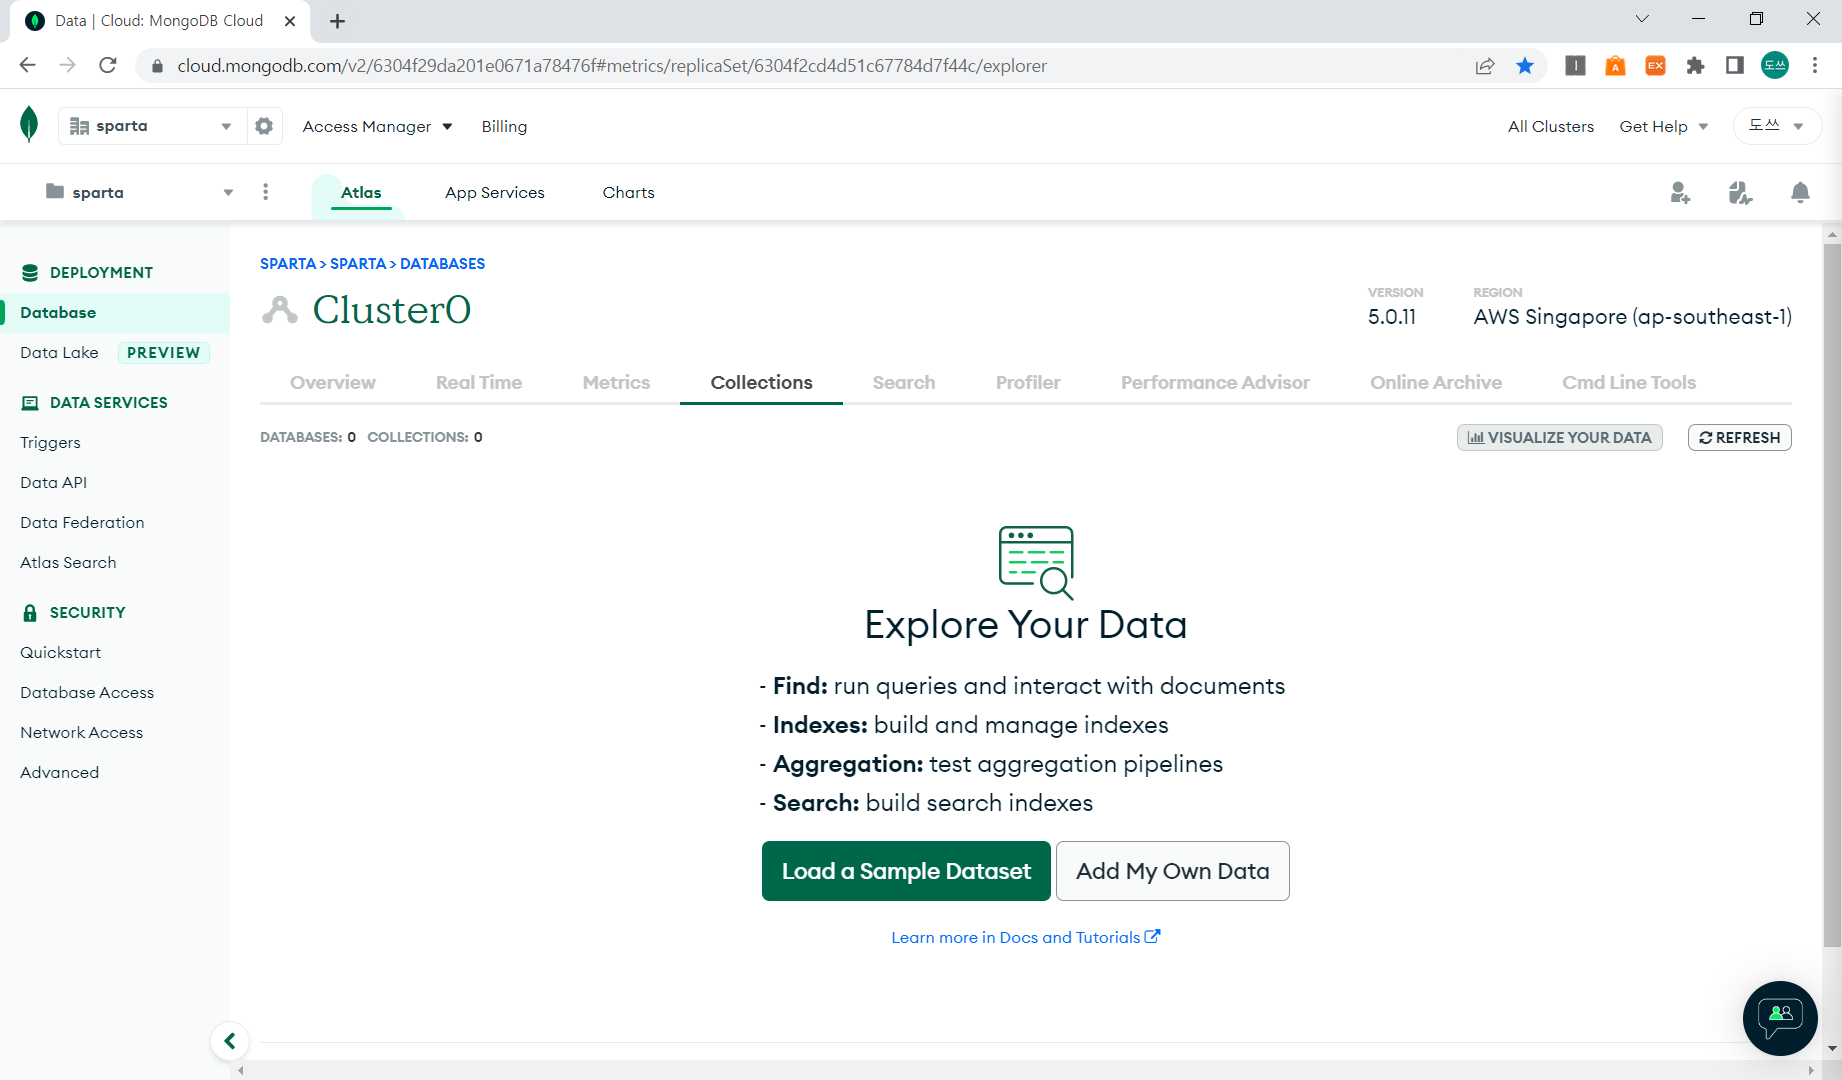Open the browser tab search chevron
Image resolution: width=1842 pixels, height=1080 pixels.
point(1642,19)
